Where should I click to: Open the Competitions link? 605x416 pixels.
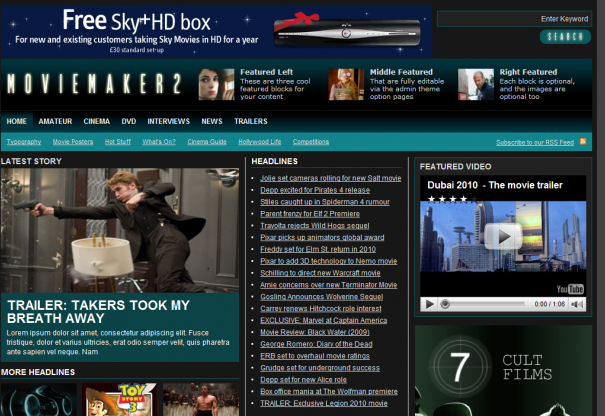tap(311, 142)
